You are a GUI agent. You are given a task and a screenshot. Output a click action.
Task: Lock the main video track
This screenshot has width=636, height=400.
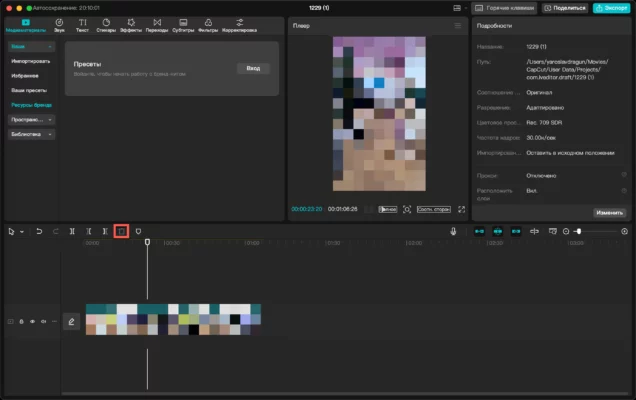21,321
